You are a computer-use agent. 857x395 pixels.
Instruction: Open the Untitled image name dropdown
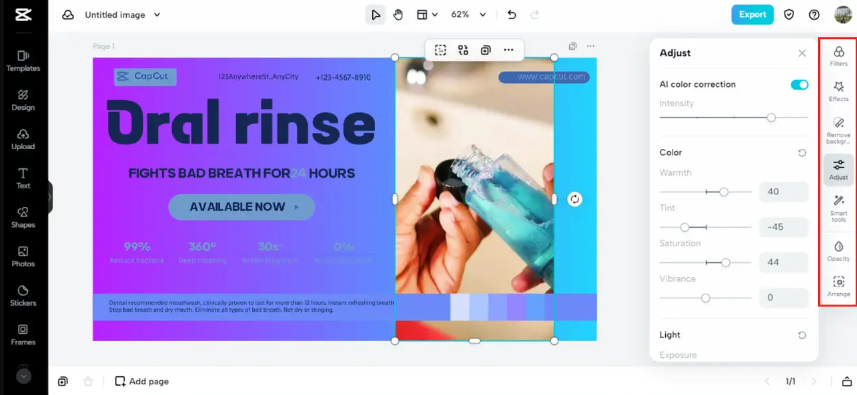tap(123, 15)
